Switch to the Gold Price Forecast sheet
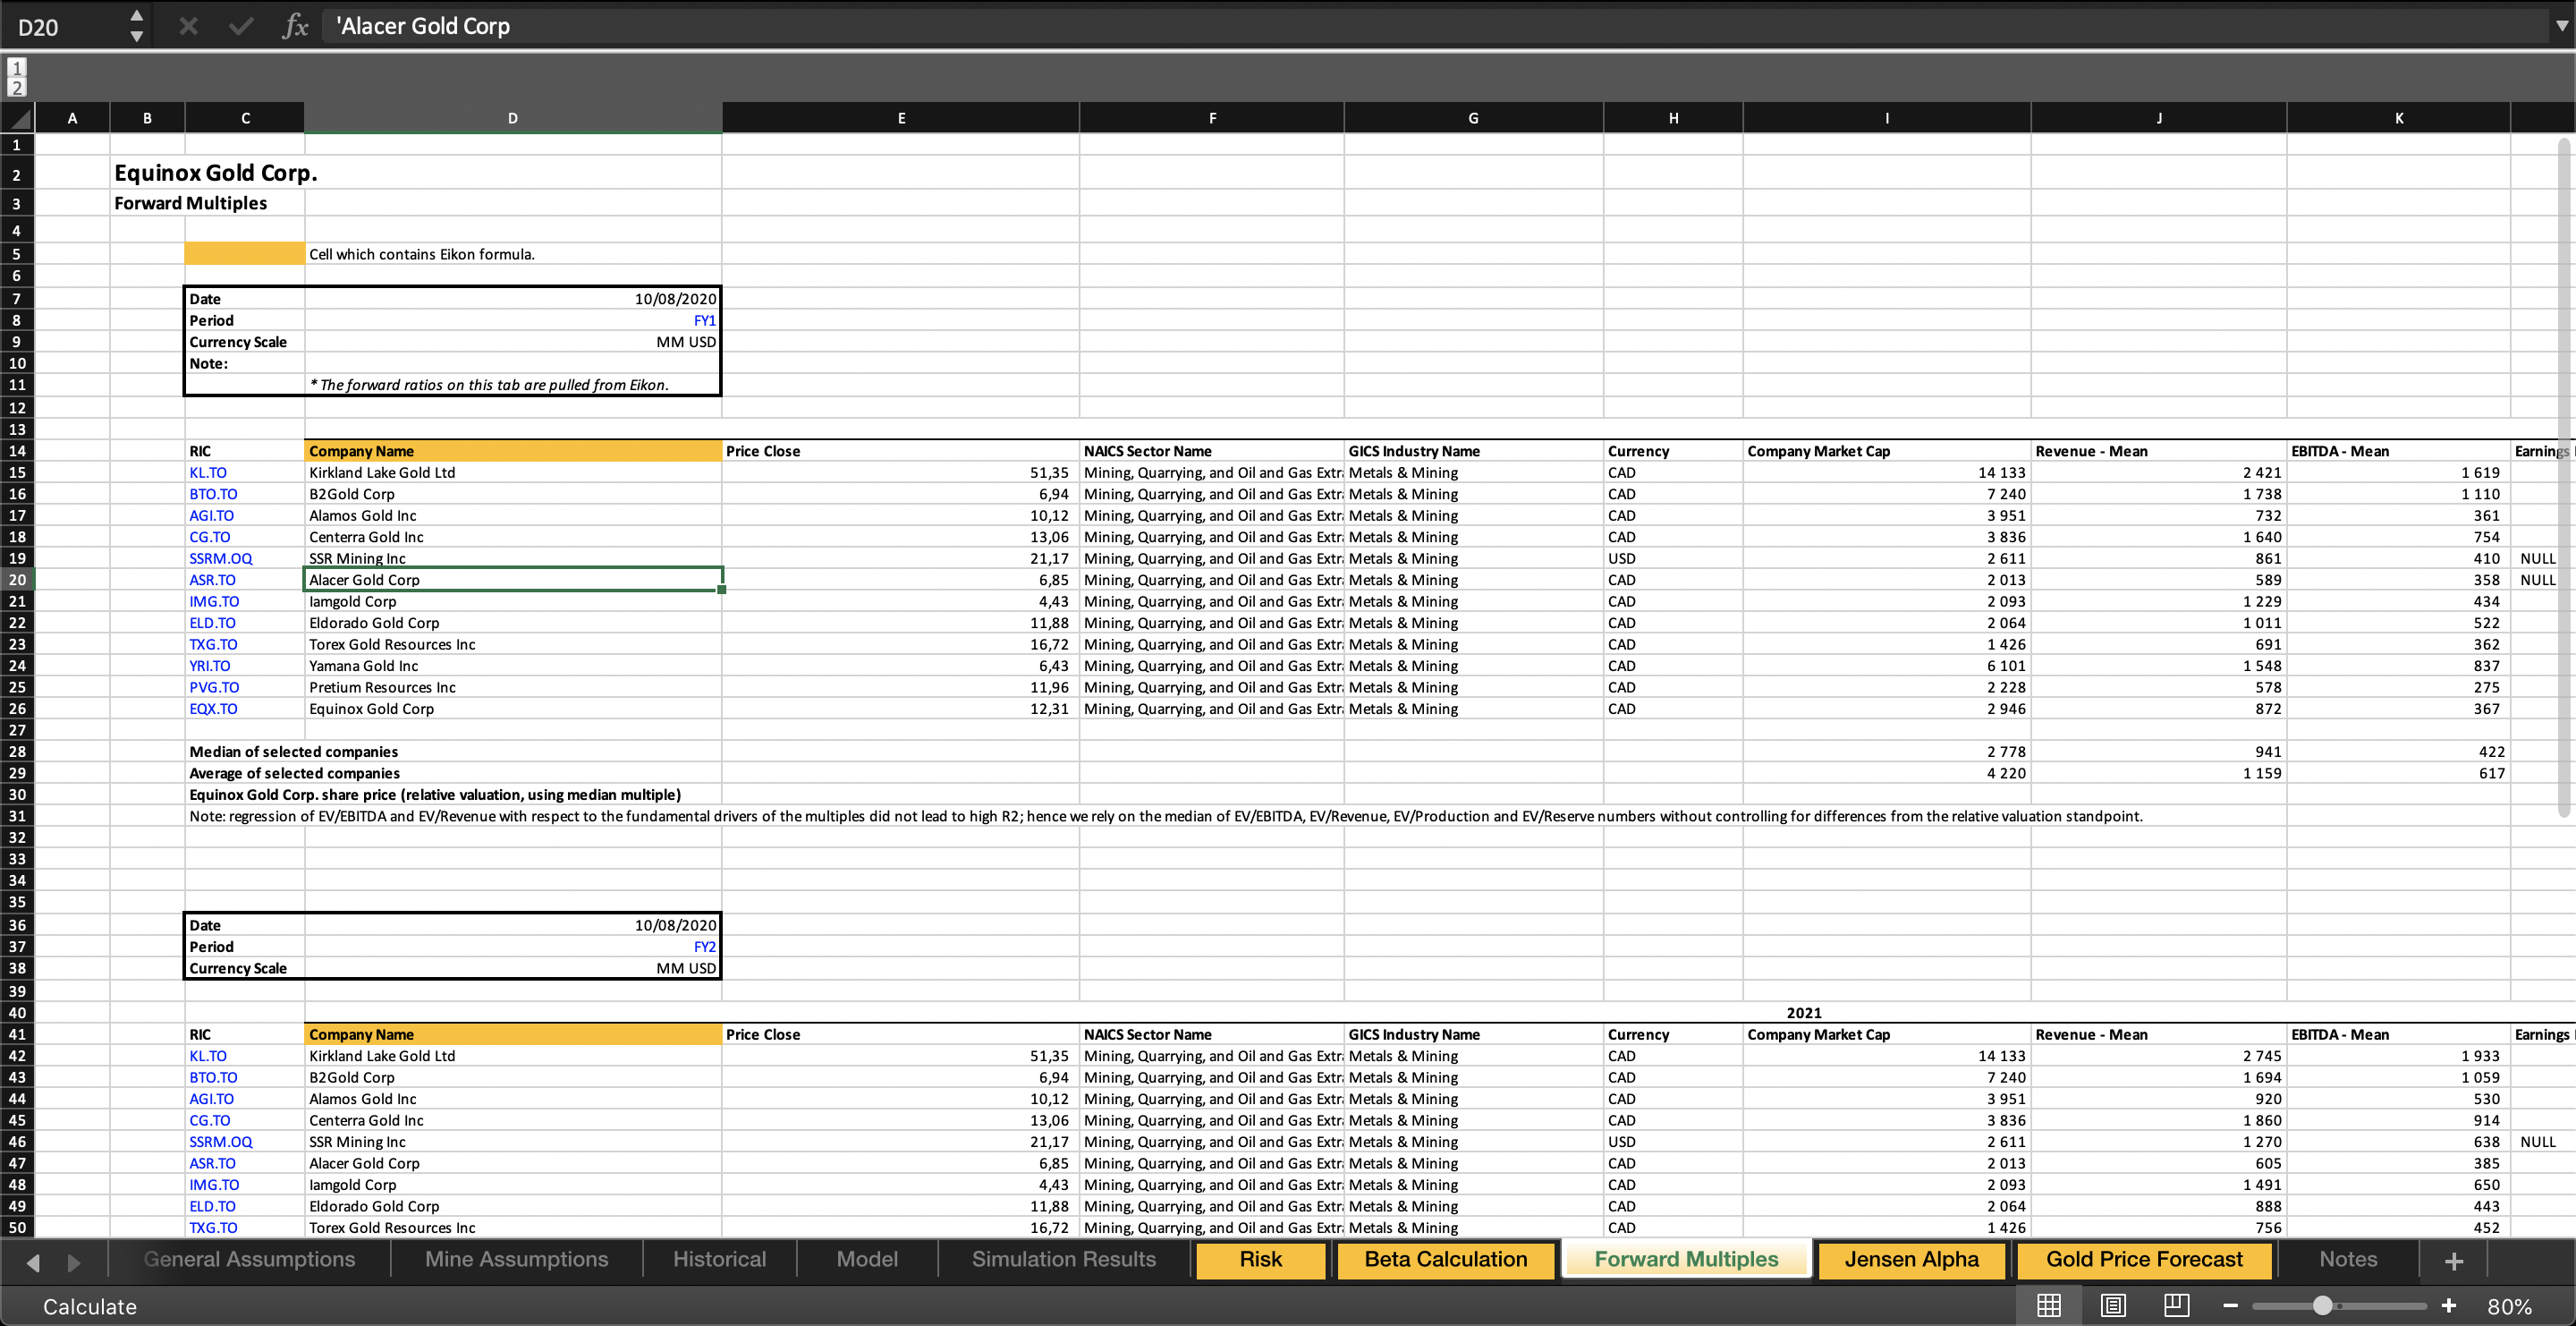The height and width of the screenshot is (1326, 2576). (2144, 1259)
